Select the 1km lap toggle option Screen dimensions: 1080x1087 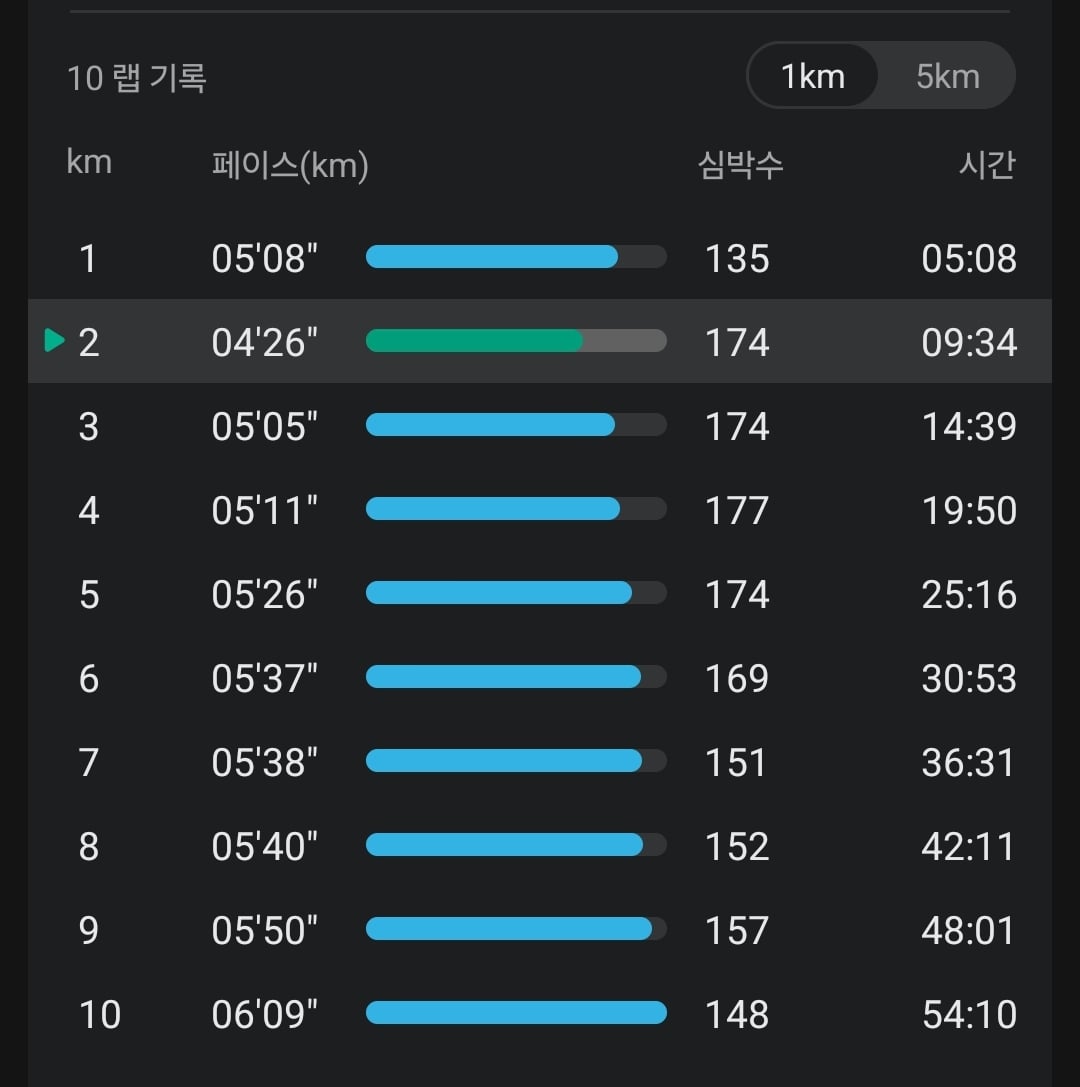click(813, 76)
